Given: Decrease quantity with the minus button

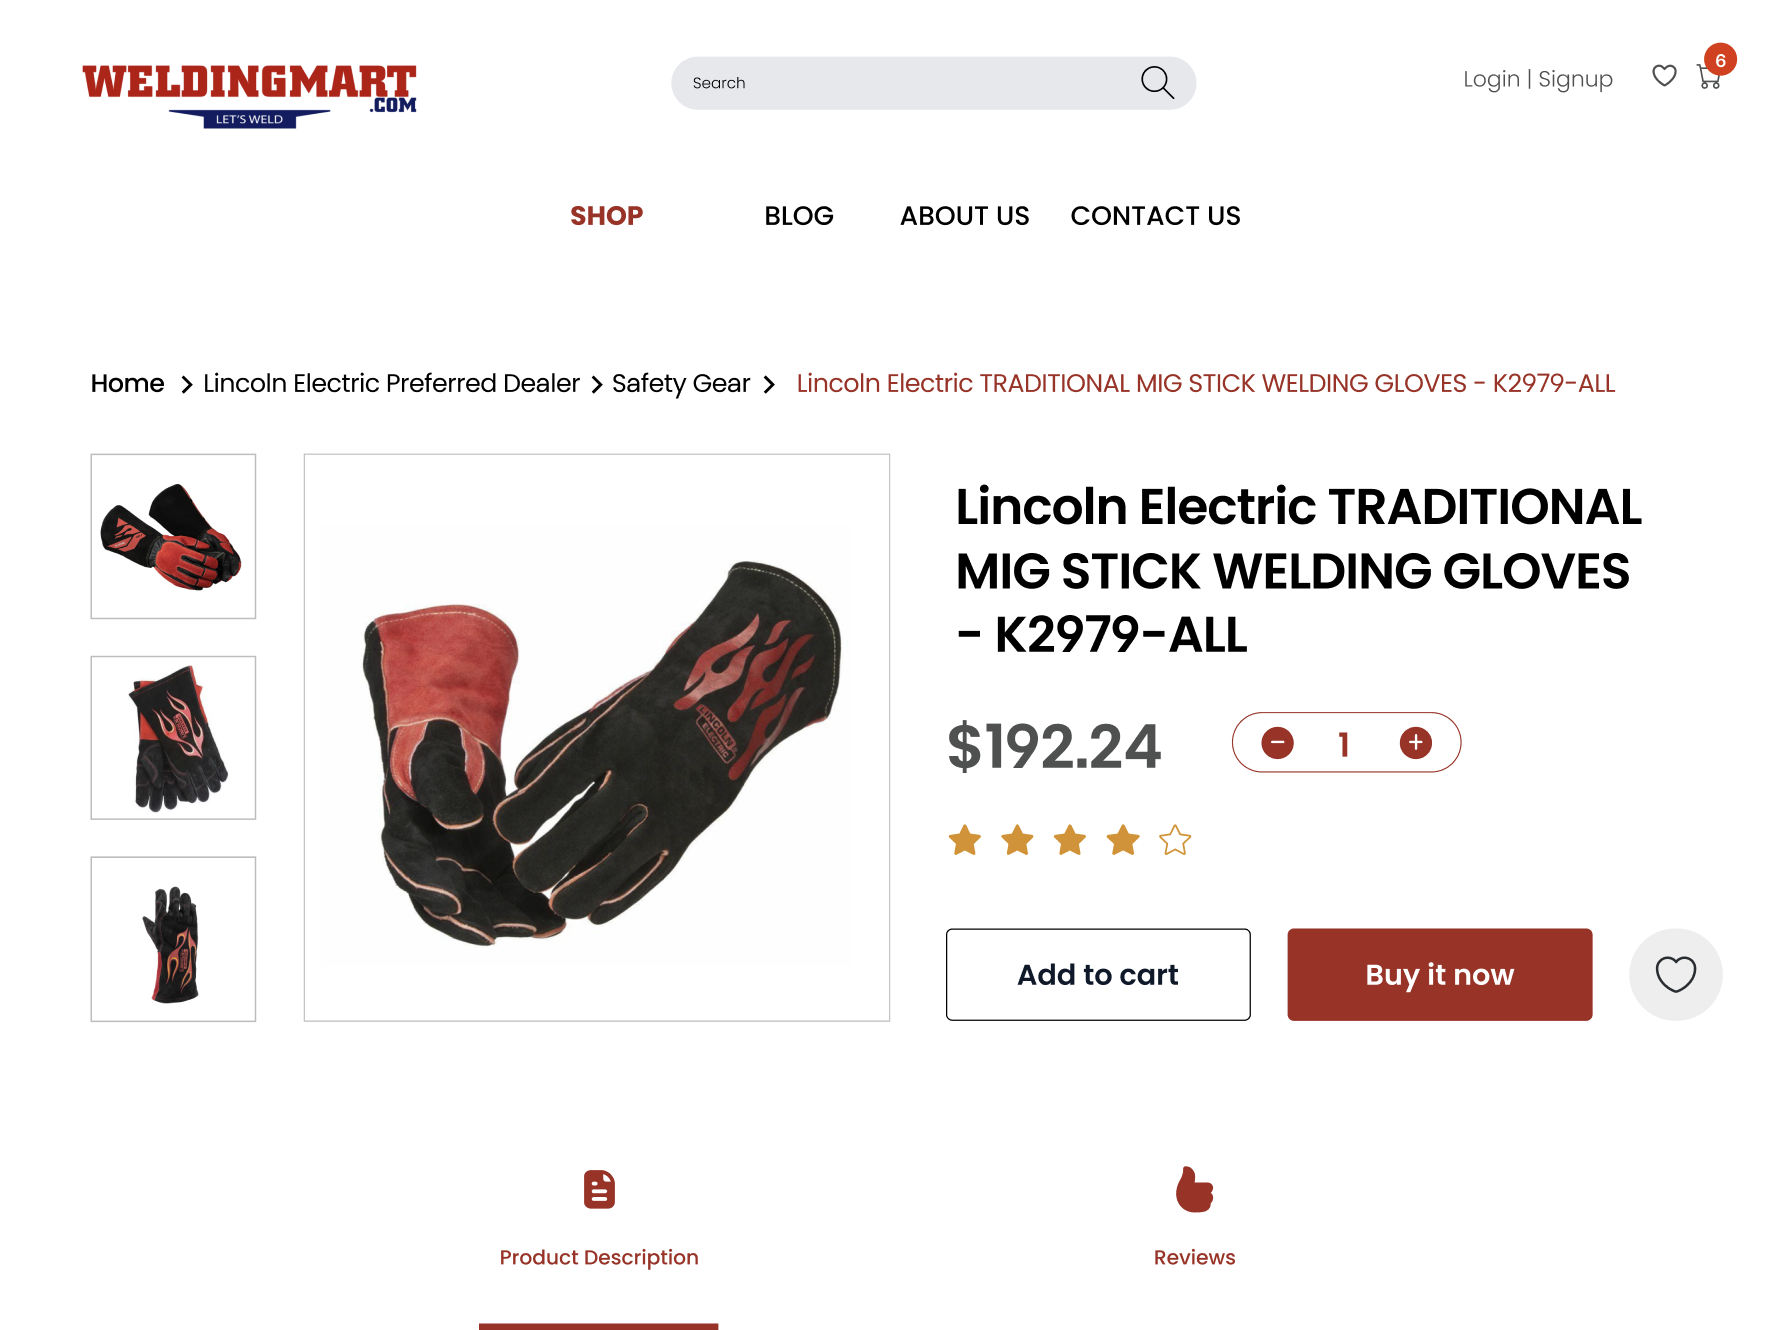Looking at the screenshot, I should (x=1277, y=743).
